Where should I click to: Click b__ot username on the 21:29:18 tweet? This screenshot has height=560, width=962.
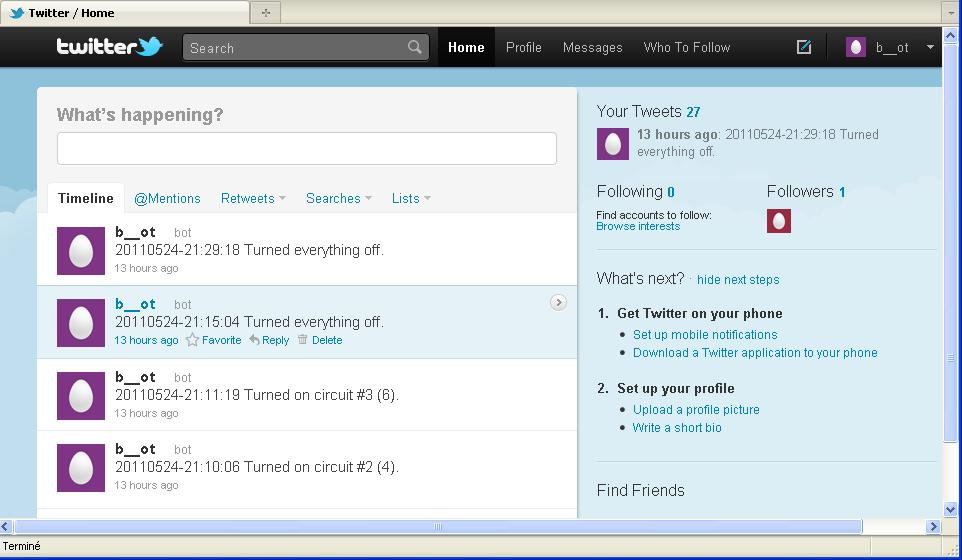pos(136,232)
